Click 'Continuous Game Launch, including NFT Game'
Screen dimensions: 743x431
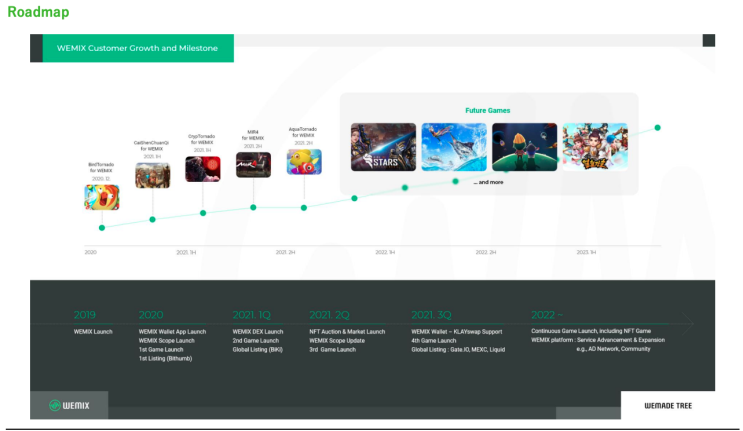point(591,331)
